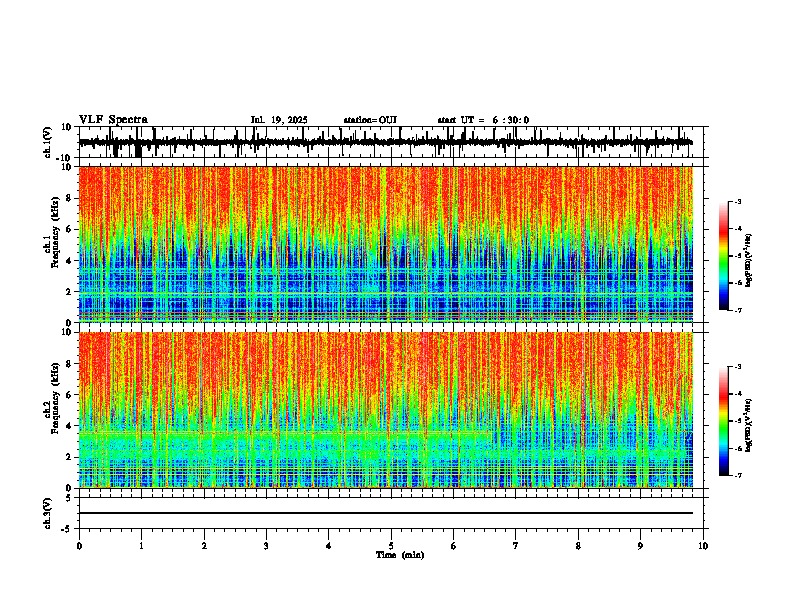Click time-axis tick label "3"

coord(266,546)
